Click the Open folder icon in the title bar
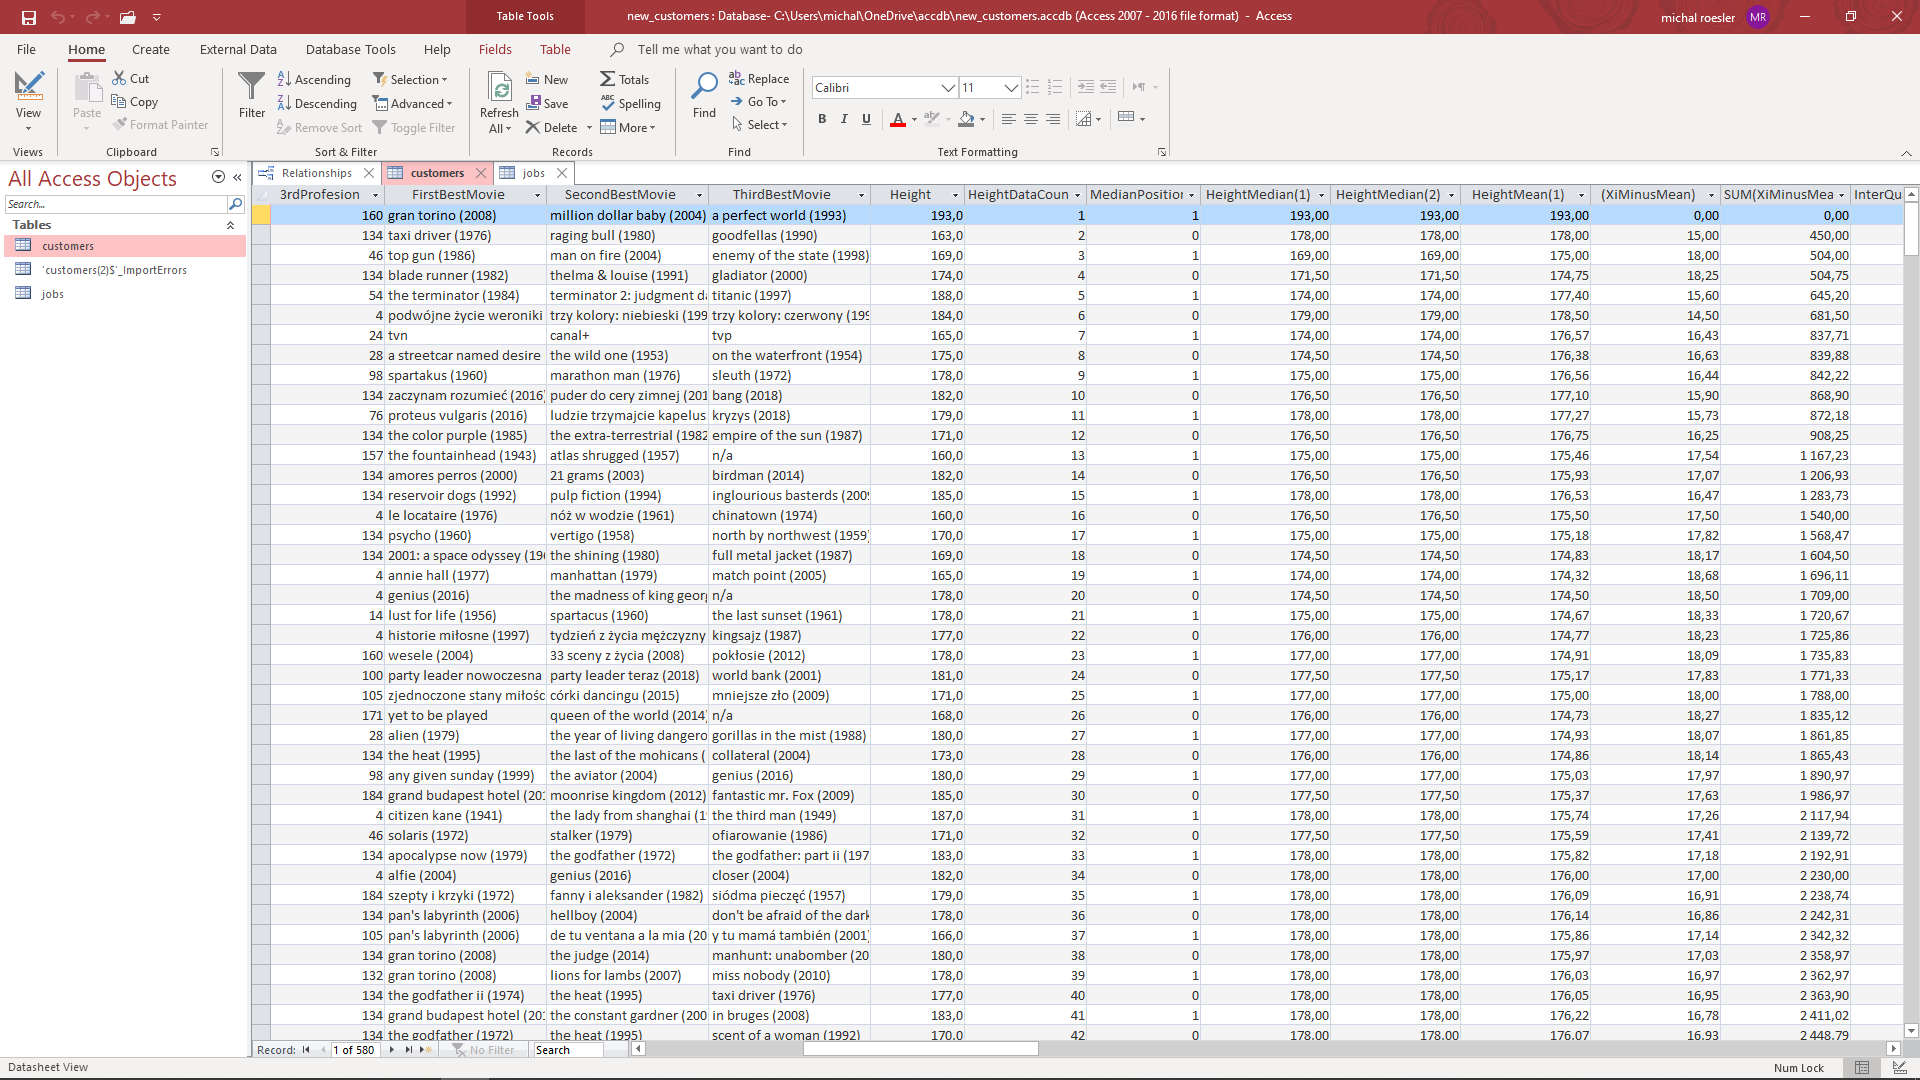This screenshot has width=1920, height=1080. tap(127, 17)
